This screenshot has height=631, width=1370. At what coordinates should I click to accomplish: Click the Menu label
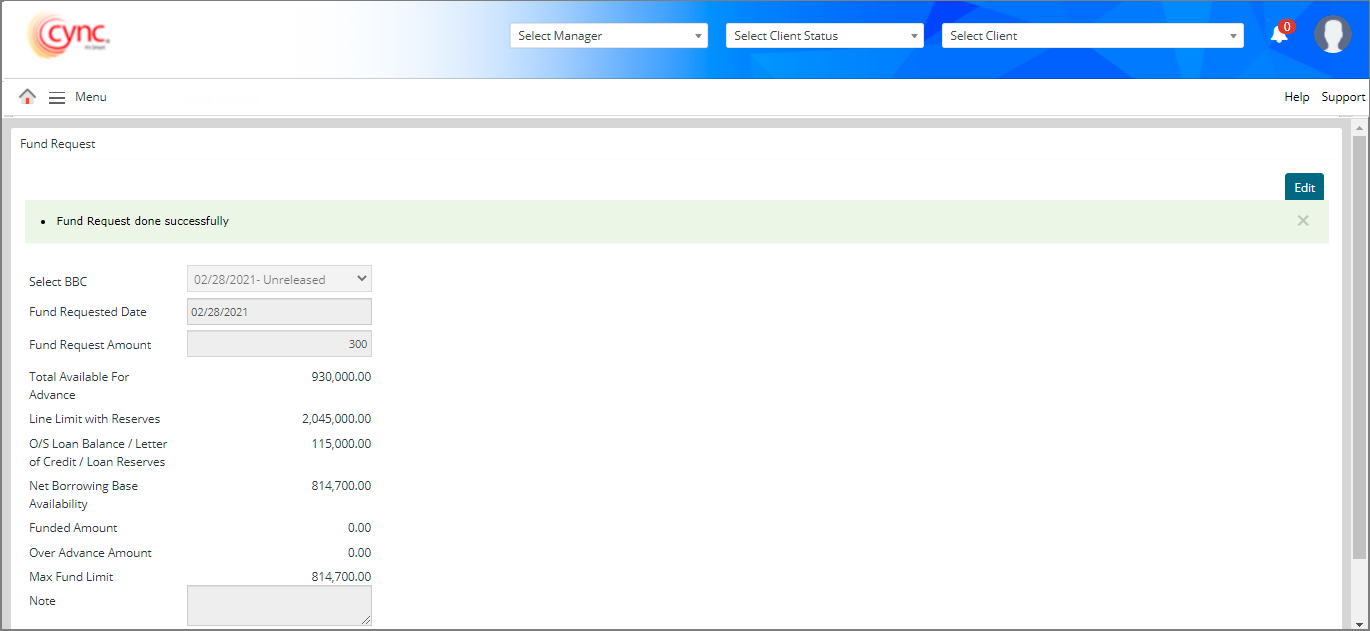91,97
